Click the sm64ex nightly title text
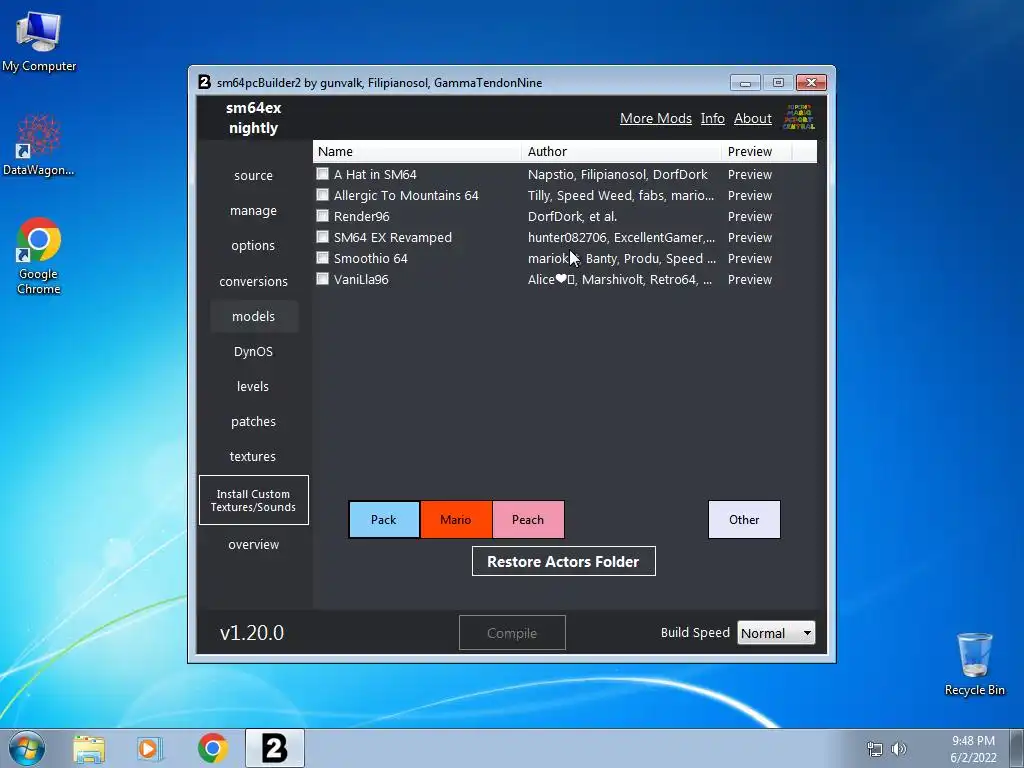The width and height of the screenshot is (1024, 768). click(x=253, y=118)
